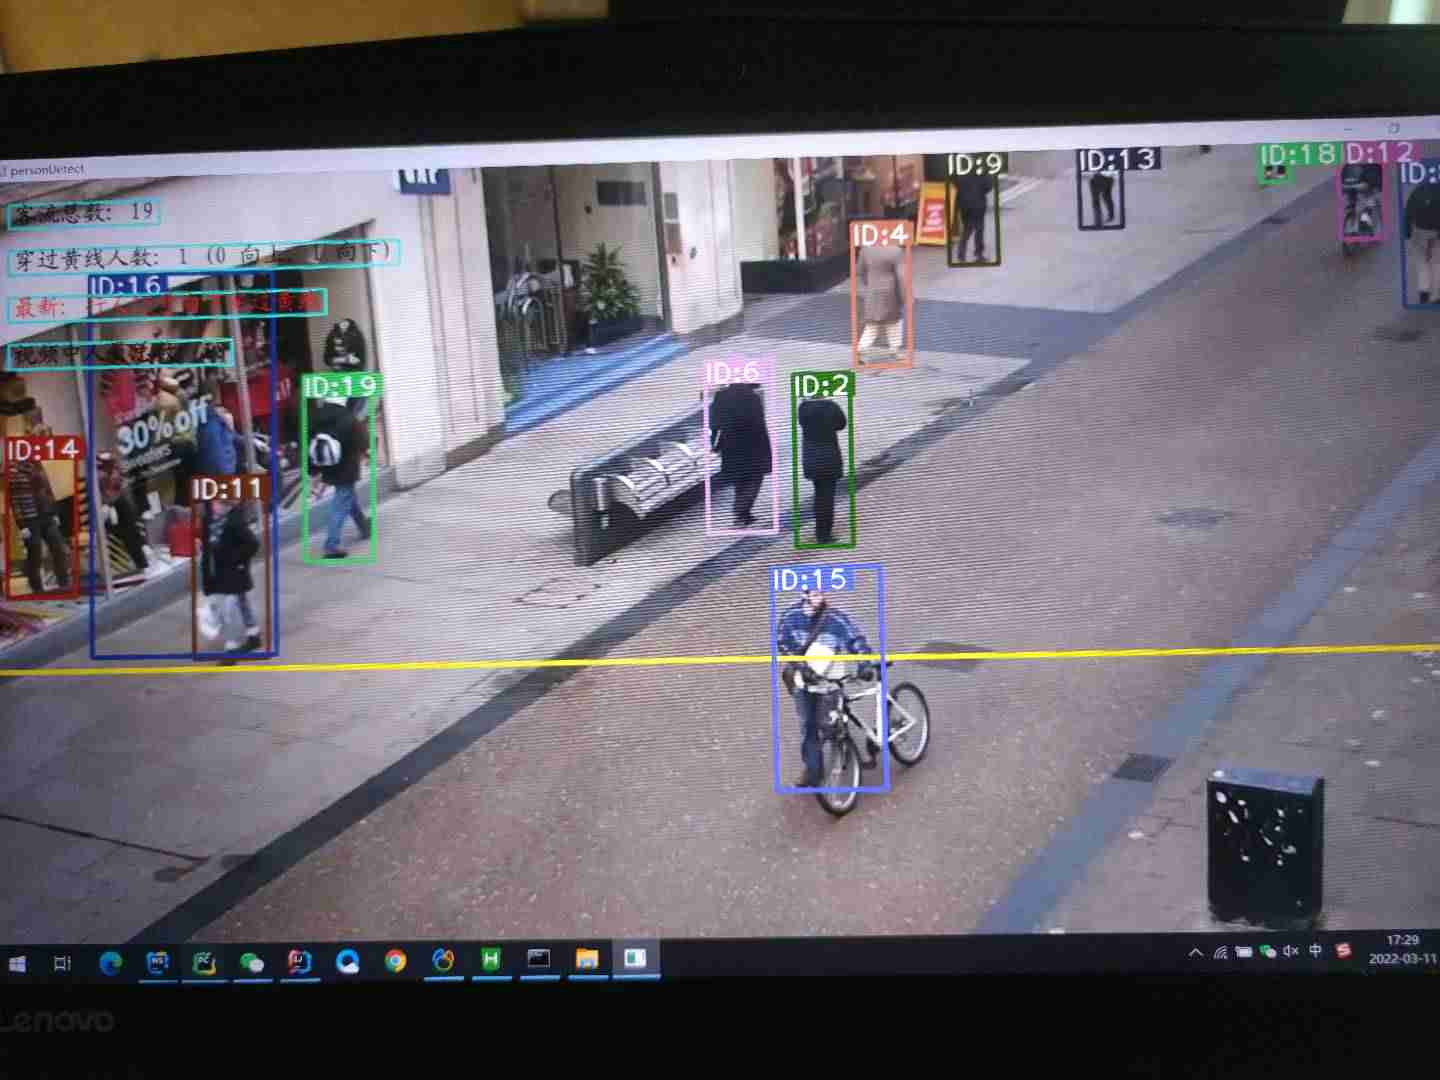This screenshot has height=1080, width=1440.
Task: Open Task View from the taskbar
Action: 62,963
